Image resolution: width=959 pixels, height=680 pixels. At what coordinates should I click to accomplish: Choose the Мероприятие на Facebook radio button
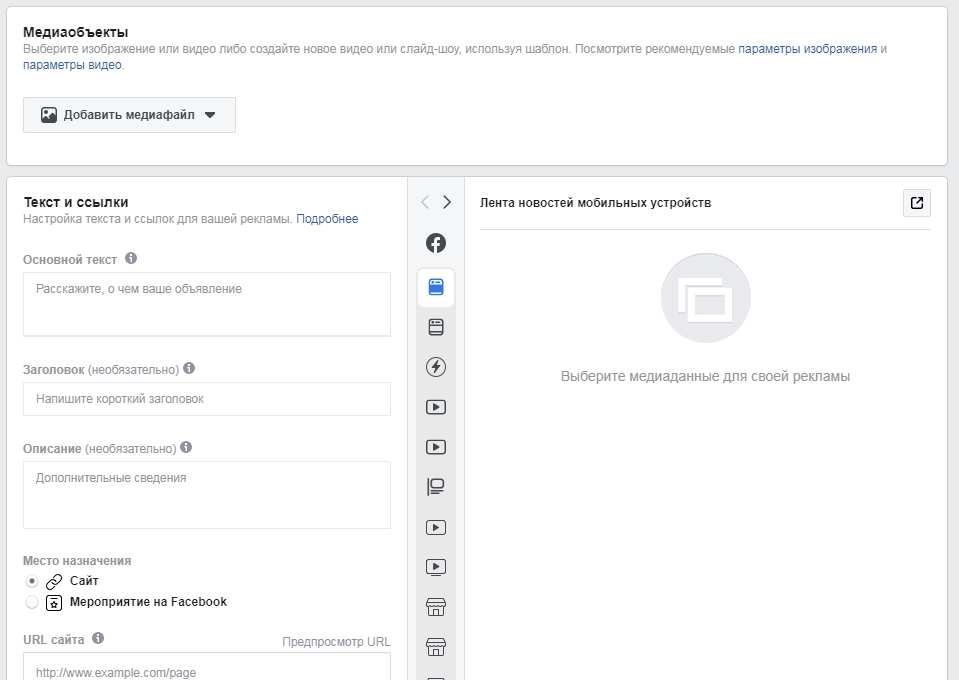click(32, 602)
